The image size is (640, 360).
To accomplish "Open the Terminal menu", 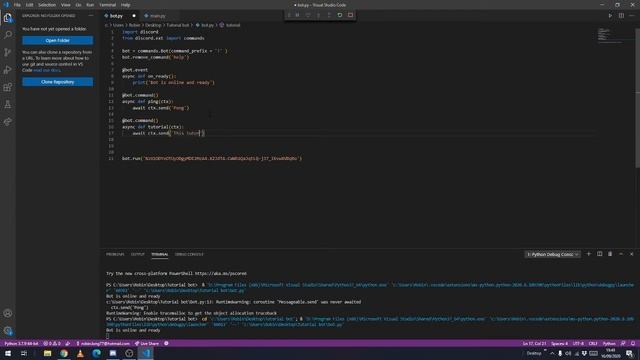I will 108,5.
